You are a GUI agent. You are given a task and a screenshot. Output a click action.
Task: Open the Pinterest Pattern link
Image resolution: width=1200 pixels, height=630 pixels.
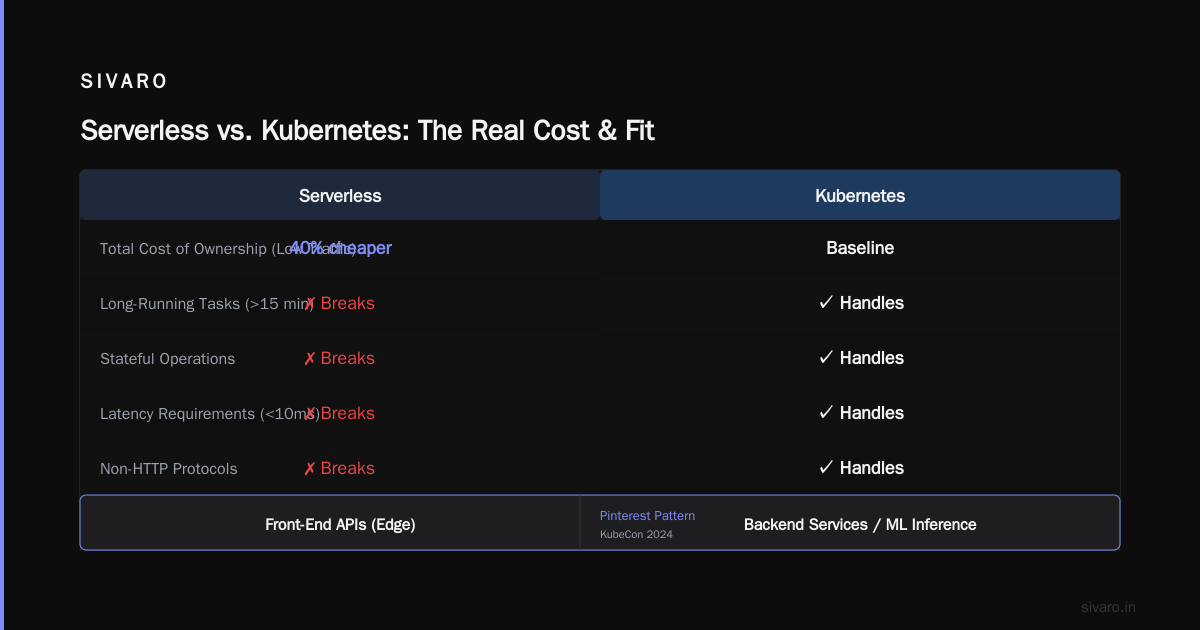click(647, 516)
